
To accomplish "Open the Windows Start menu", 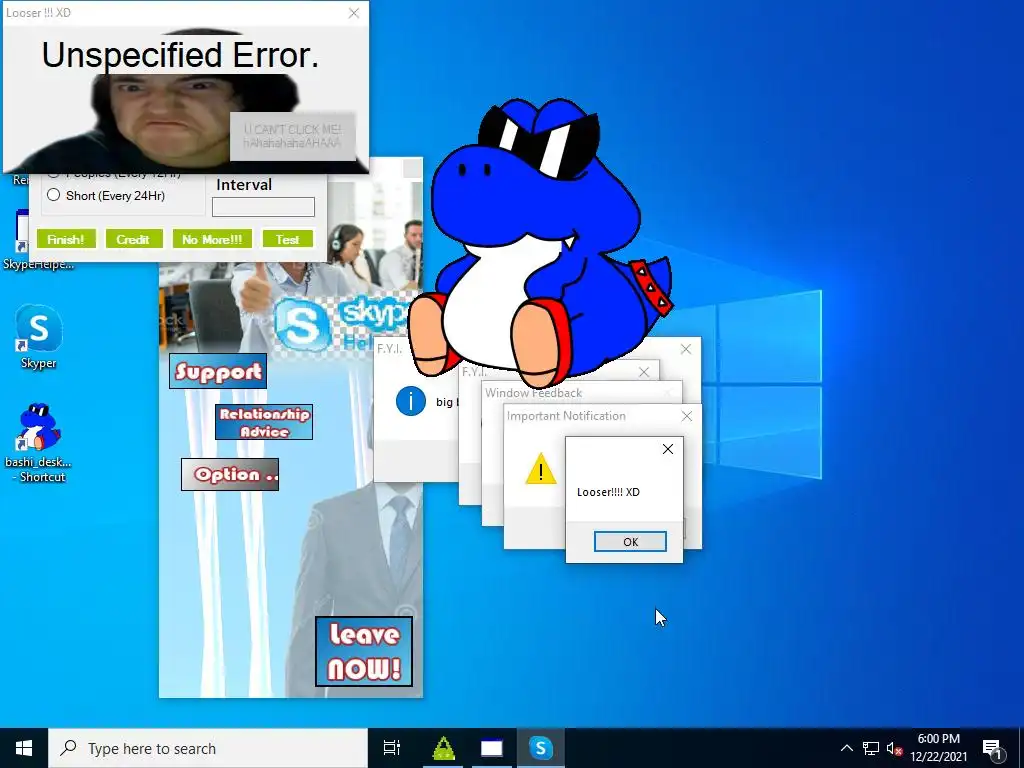I will (24, 748).
